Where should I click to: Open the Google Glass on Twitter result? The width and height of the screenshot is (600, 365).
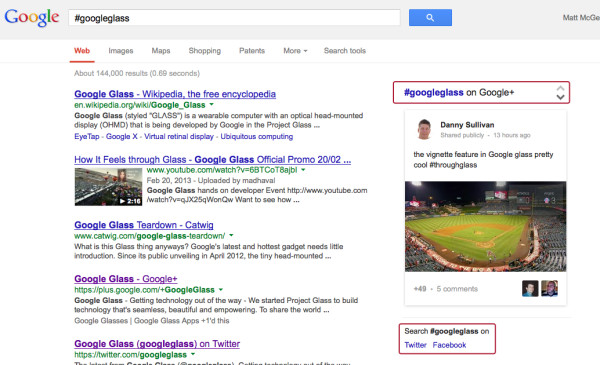coord(157,344)
